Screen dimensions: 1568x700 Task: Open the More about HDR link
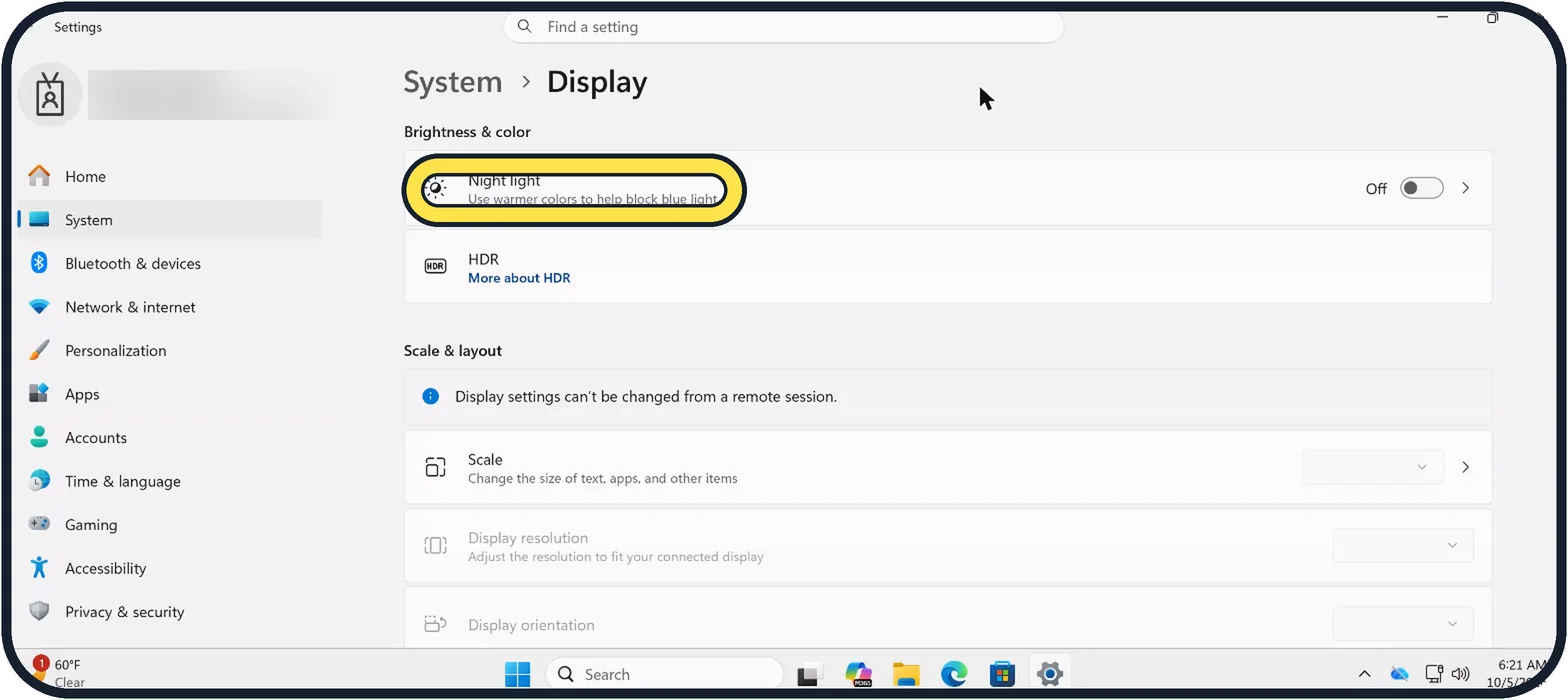[x=519, y=278]
